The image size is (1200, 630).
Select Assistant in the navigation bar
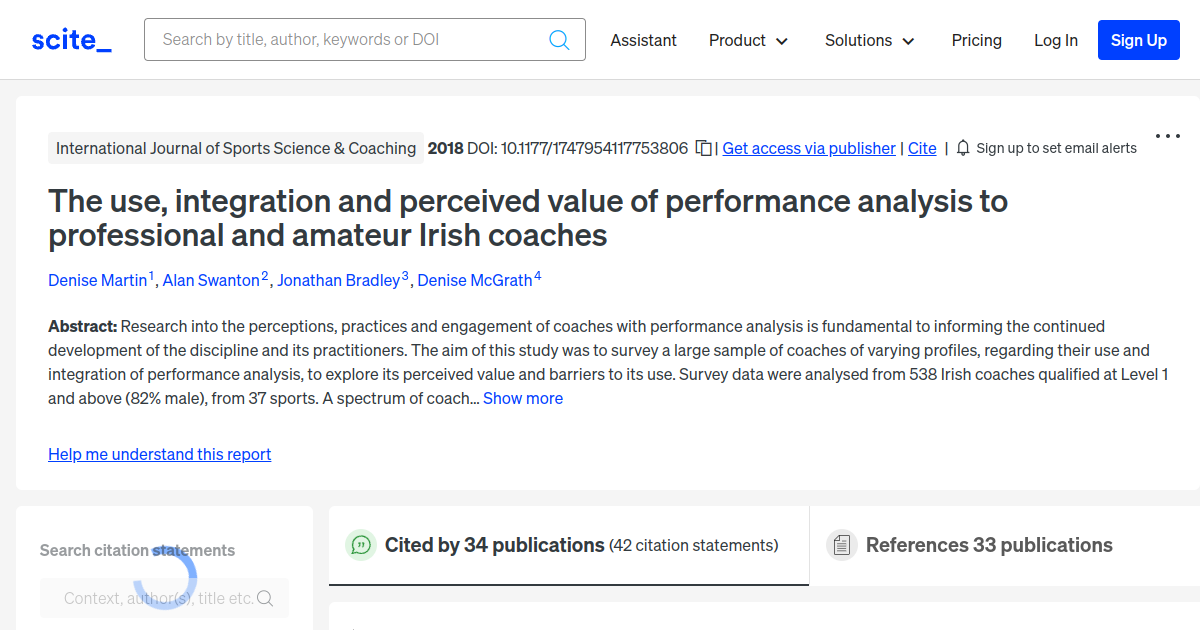(643, 40)
